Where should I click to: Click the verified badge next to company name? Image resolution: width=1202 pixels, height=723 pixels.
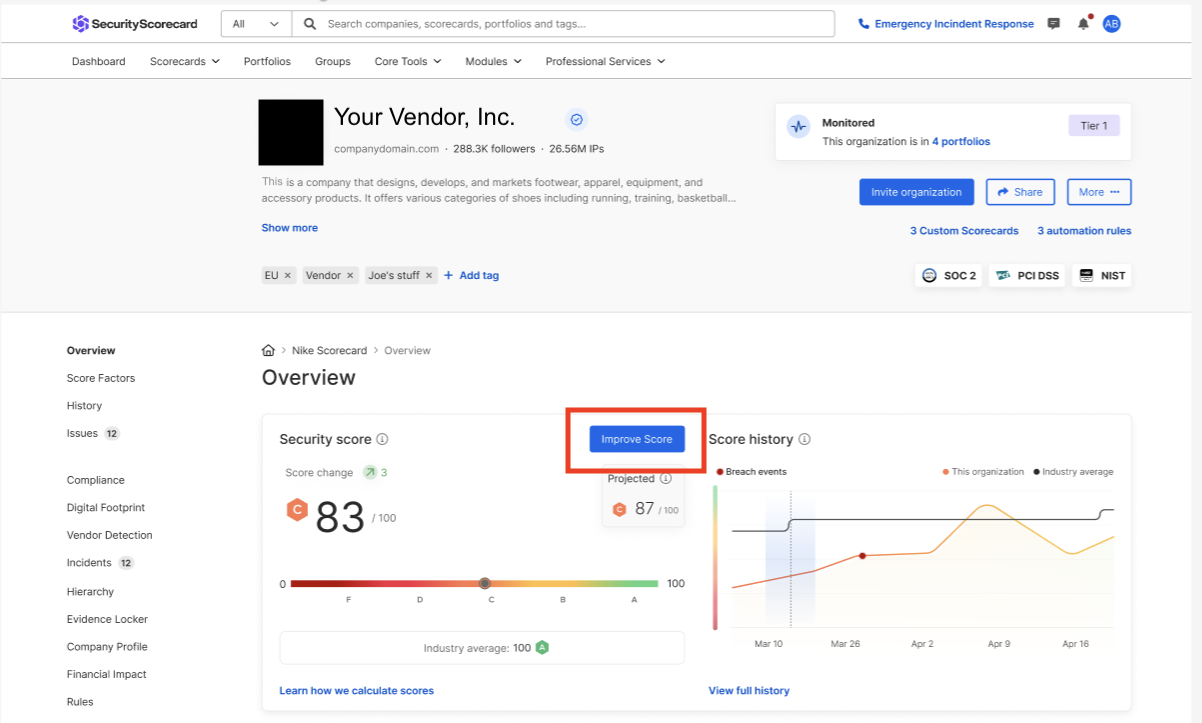click(576, 120)
